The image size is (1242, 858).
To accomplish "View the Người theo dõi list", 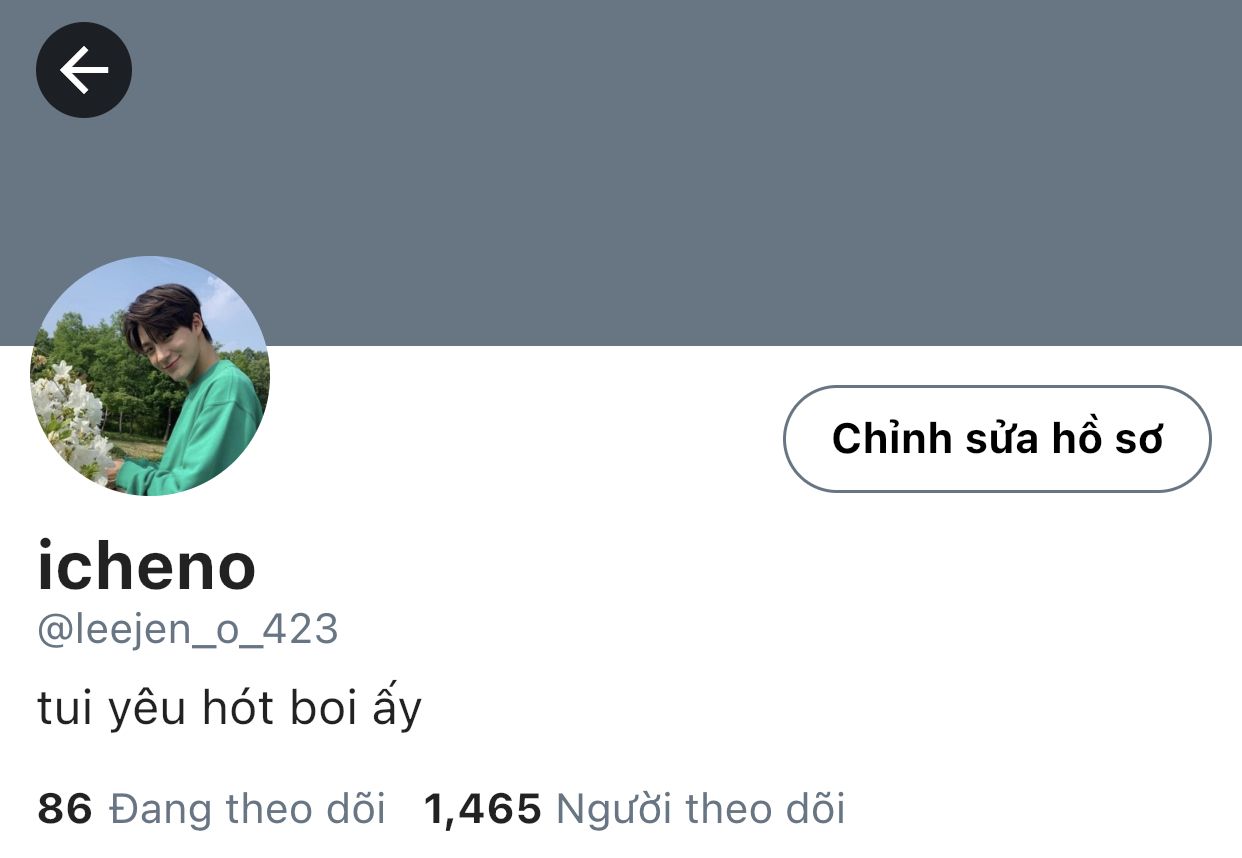I will click(x=700, y=808).
